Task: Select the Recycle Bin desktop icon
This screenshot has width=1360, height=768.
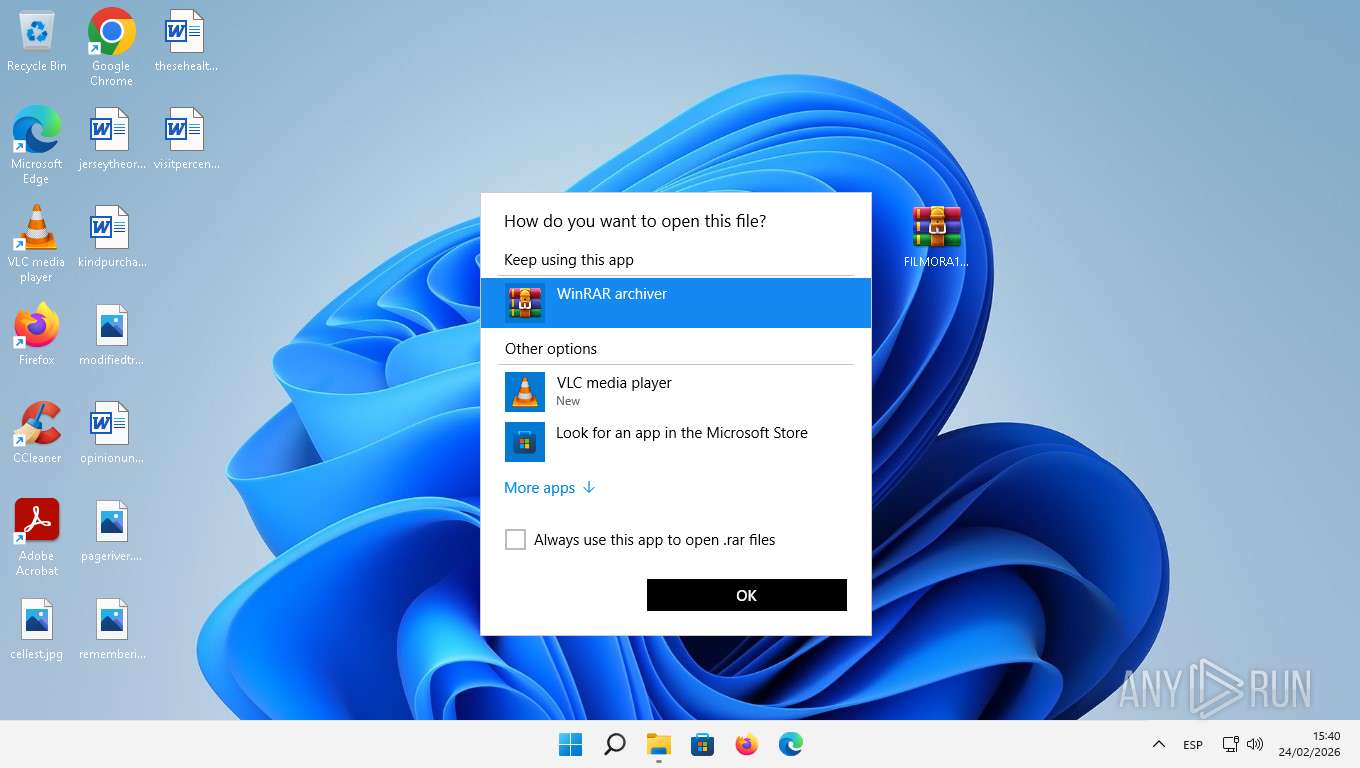Action: pos(37,42)
